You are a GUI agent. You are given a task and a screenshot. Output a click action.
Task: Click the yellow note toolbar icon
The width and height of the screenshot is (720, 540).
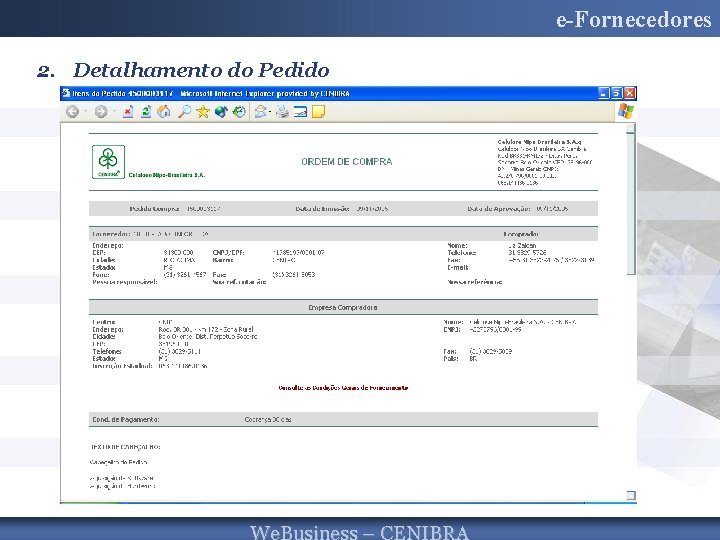(318, 112)
